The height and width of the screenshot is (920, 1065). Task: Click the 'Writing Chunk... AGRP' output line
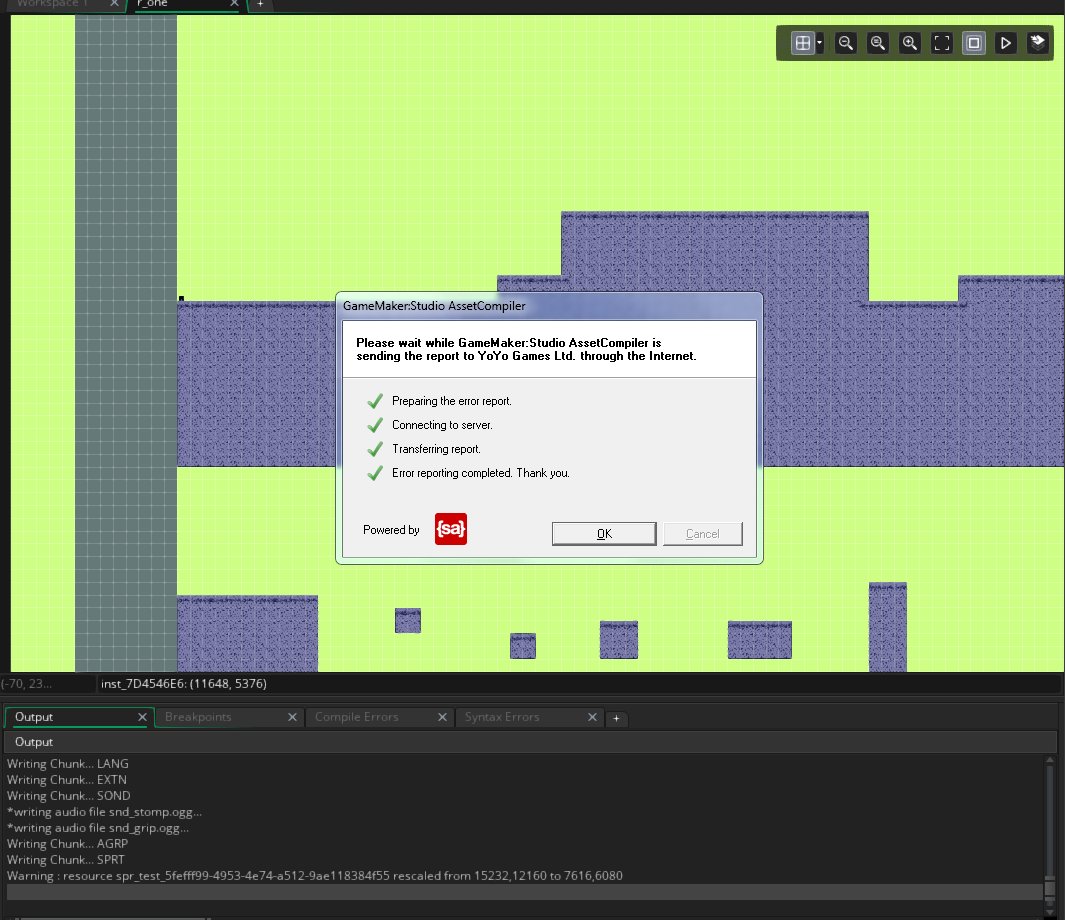[x=67, y=844]
